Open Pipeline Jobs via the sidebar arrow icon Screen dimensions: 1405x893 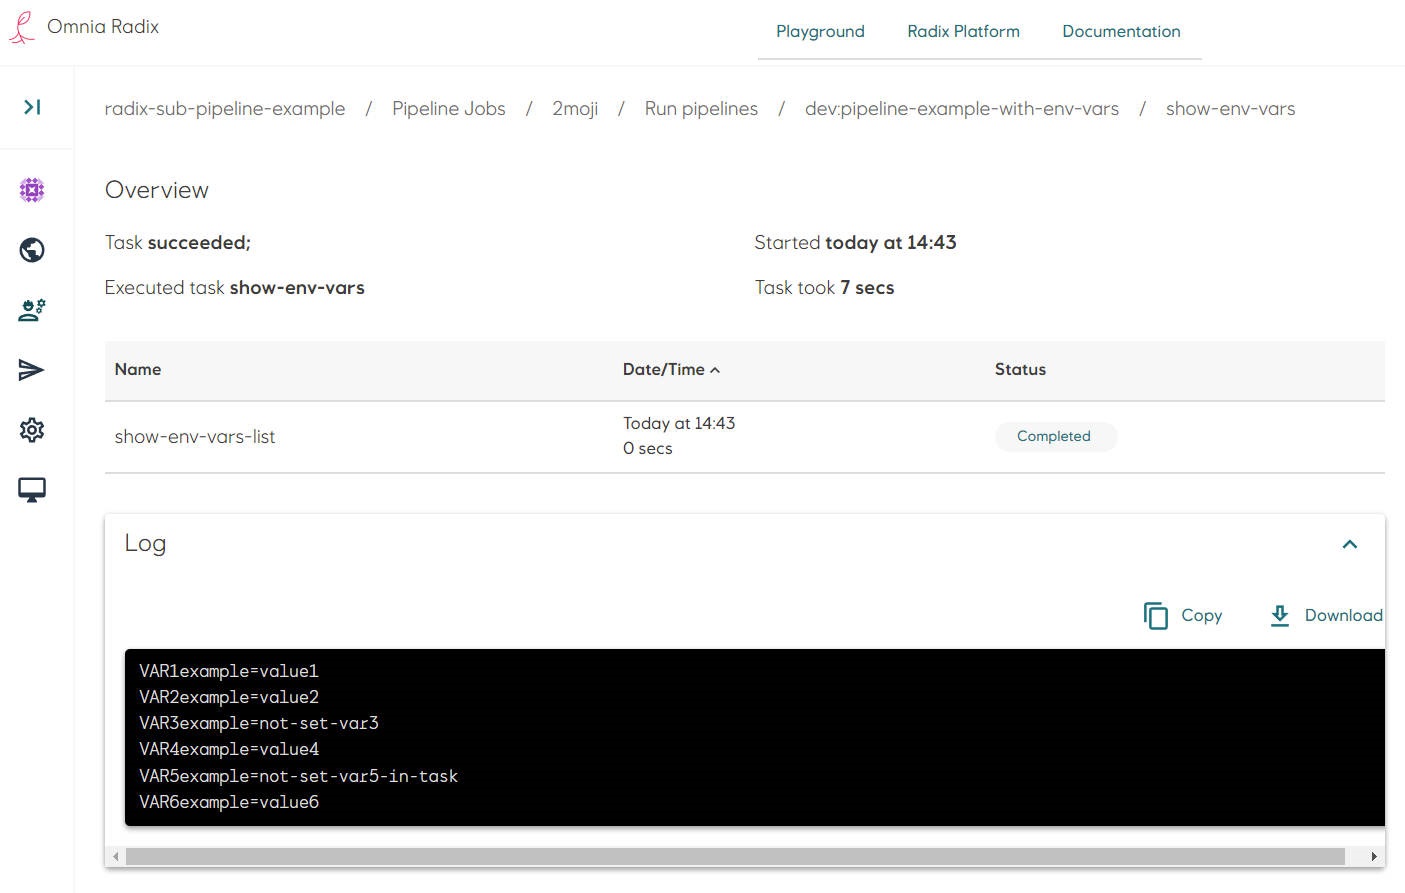point(31,370)
